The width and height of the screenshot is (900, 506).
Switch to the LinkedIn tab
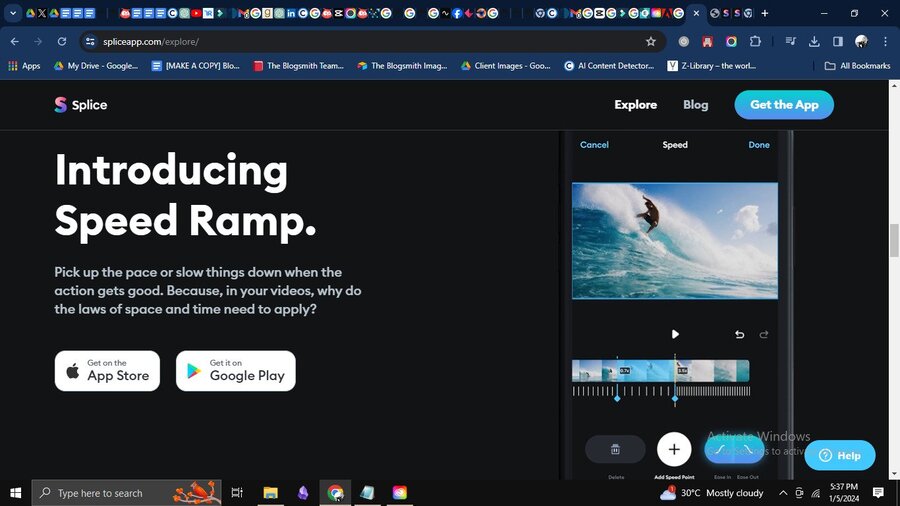click(291, 13)
